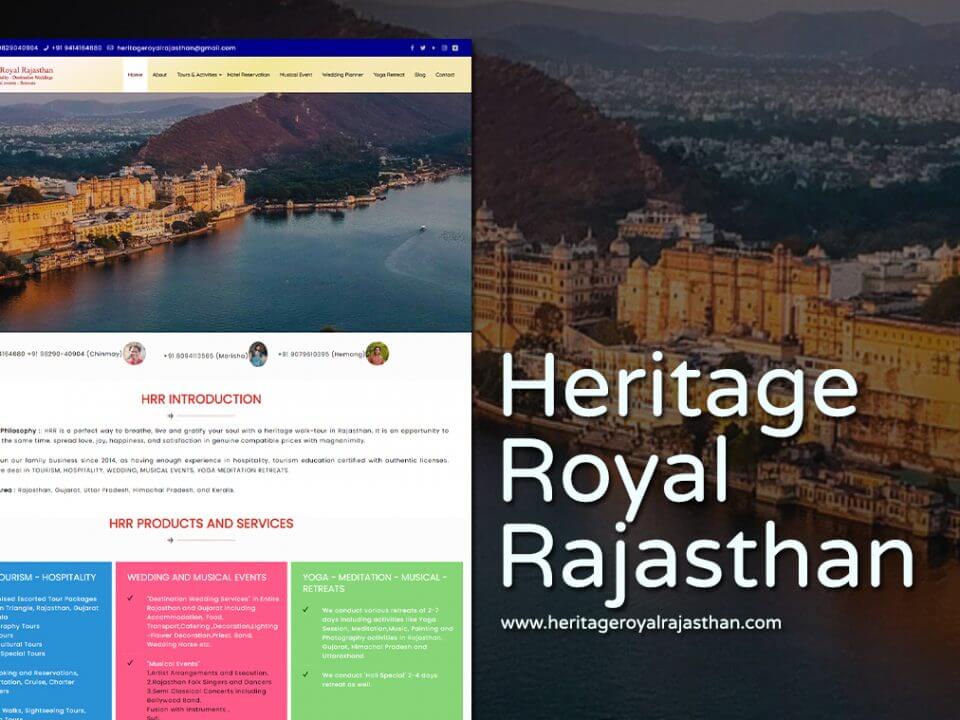Screen dimensions: 960x720
Task: Click the checkmark beside 'Destination Wedding Services'
Action: (130, 598)
